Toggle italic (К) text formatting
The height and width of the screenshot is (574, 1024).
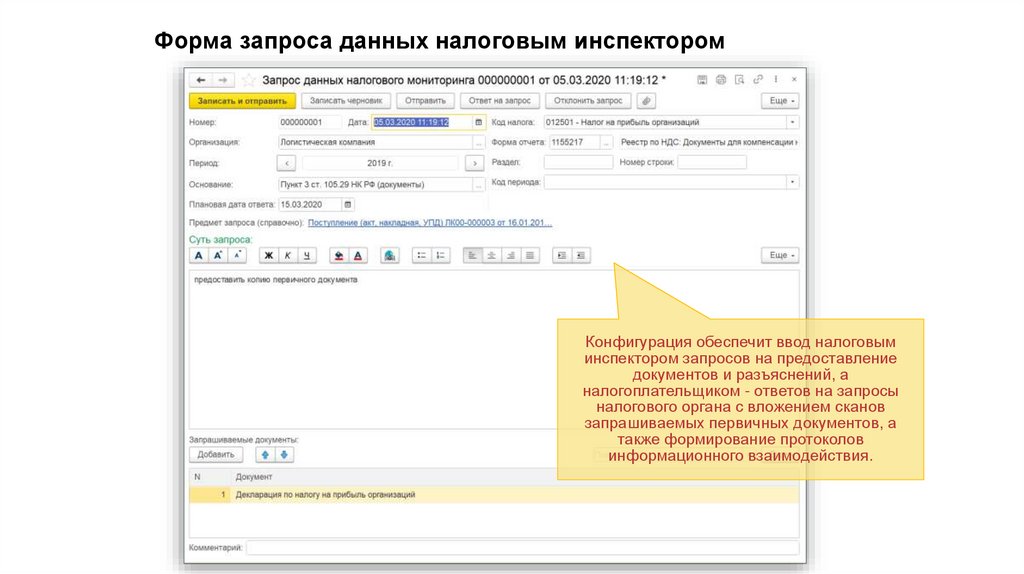click(287, 256)
